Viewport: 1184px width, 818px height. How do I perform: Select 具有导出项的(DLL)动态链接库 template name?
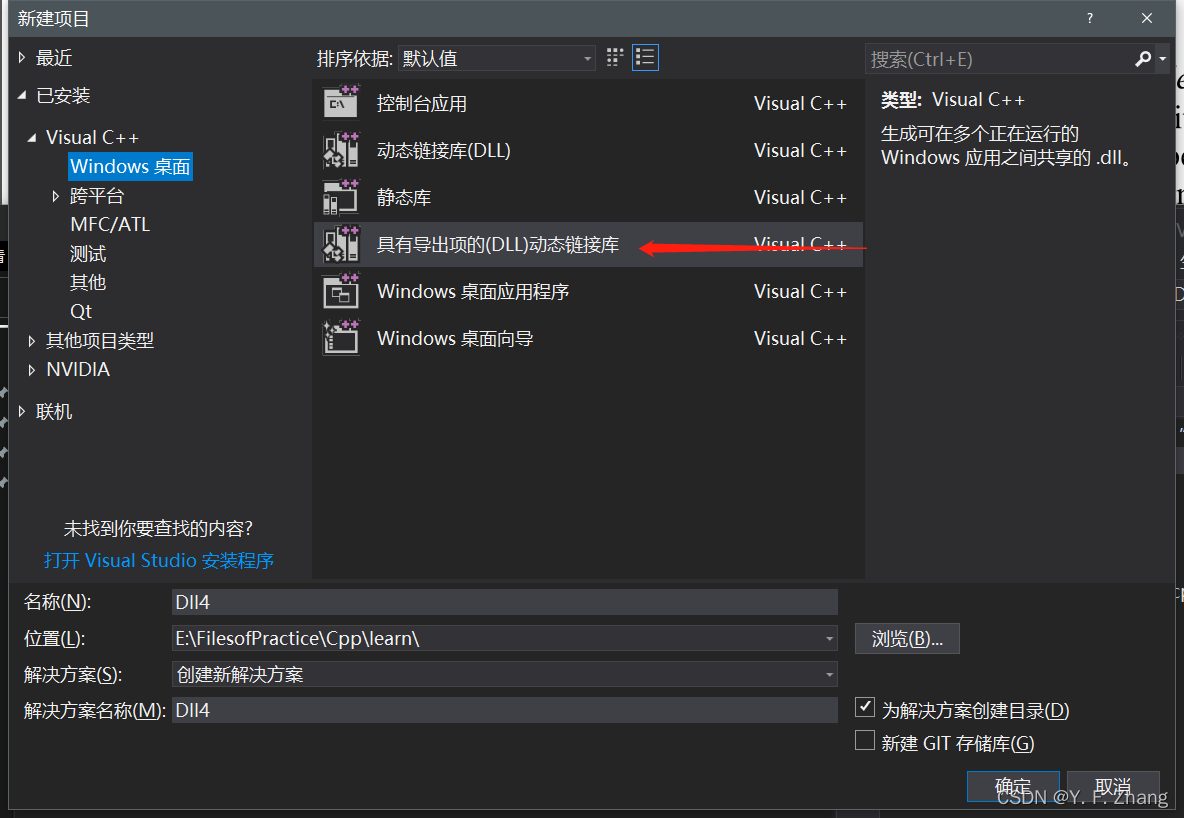point(498,245)
